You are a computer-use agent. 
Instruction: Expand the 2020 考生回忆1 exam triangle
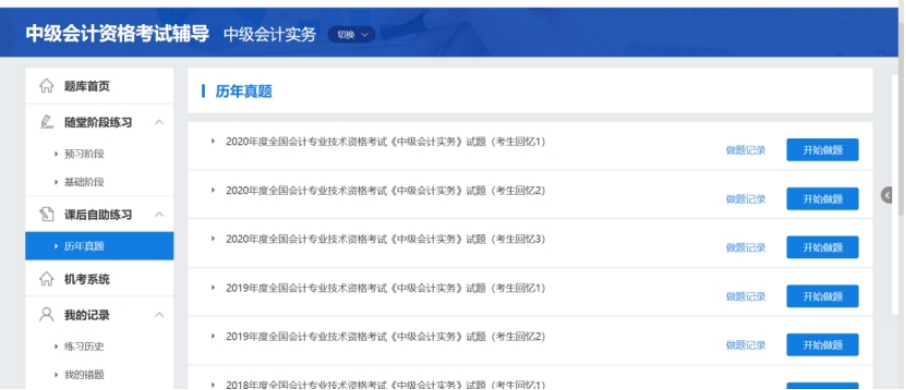213,141
